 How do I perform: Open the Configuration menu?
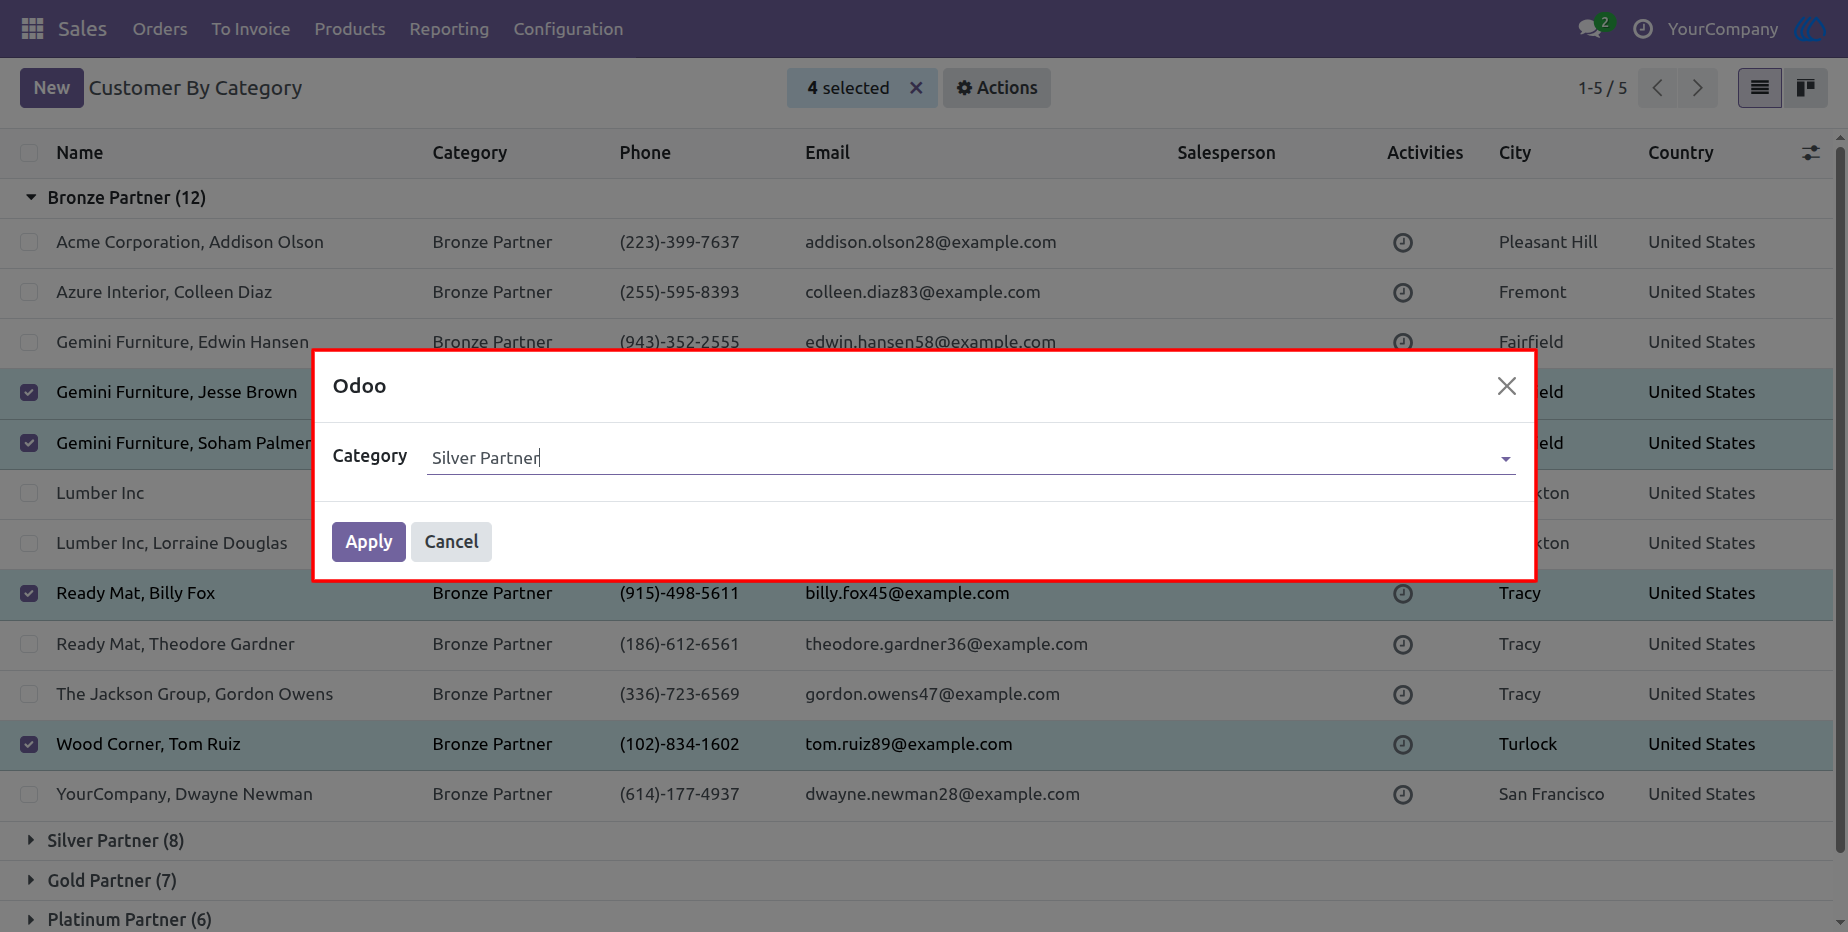(568, 29)
